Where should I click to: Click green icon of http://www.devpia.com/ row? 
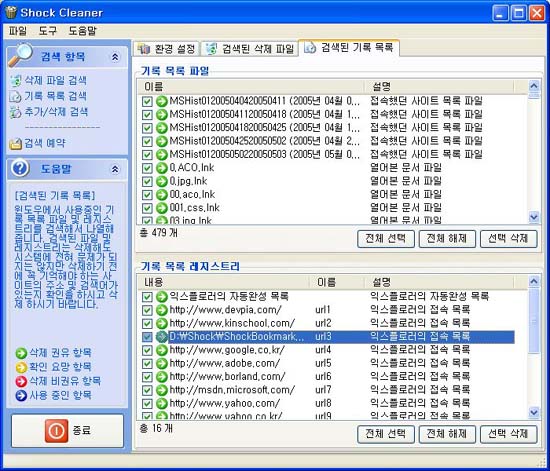tap(162, 310)
